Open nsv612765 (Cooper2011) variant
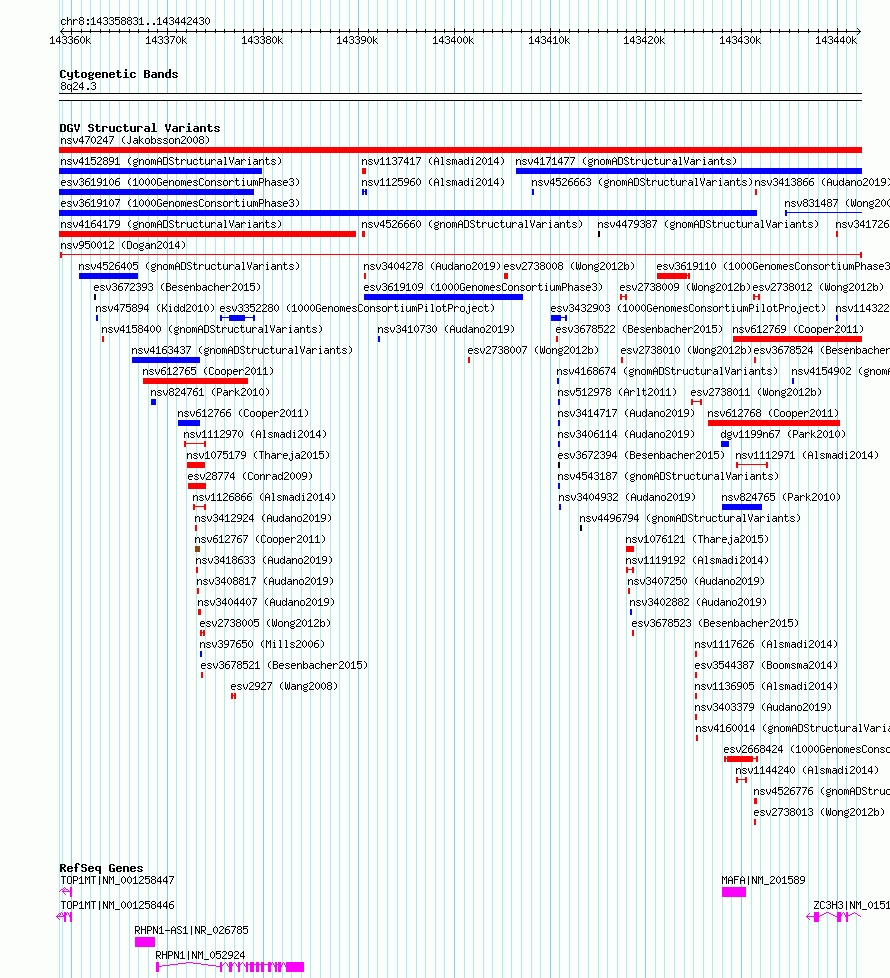 point(208,372)
